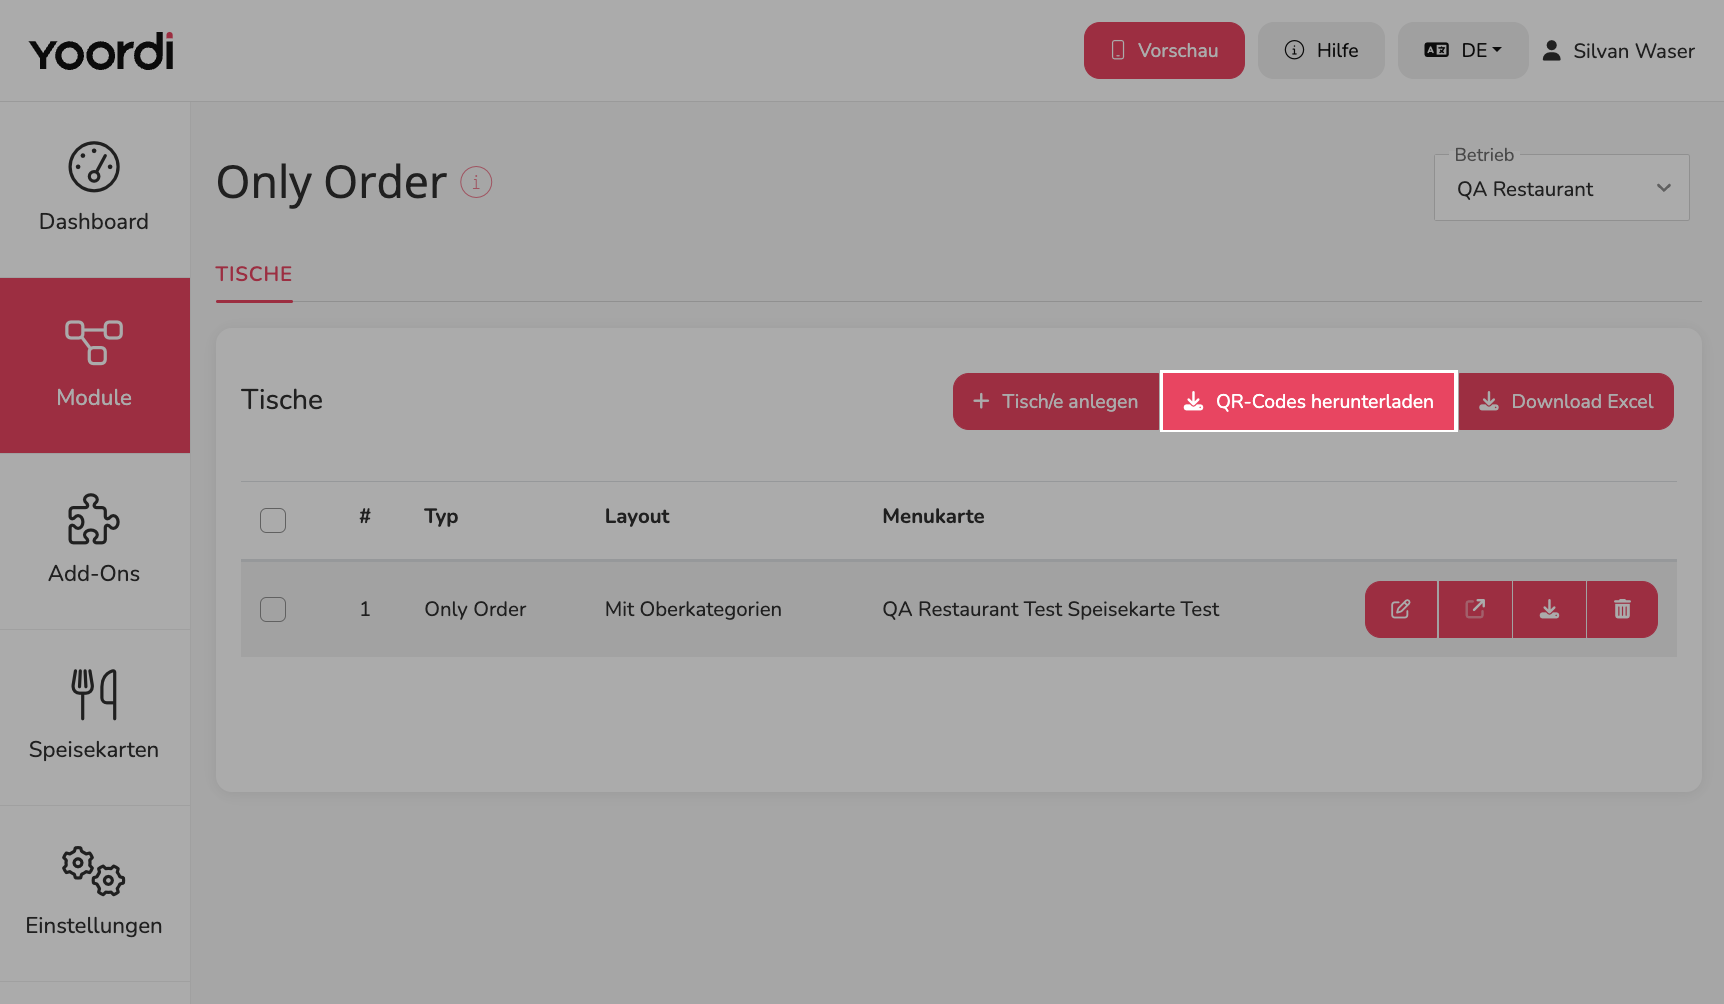1724x1004 pixels.
Task: Click the Vorschau preview button
Action: (x=1164, y=50)
